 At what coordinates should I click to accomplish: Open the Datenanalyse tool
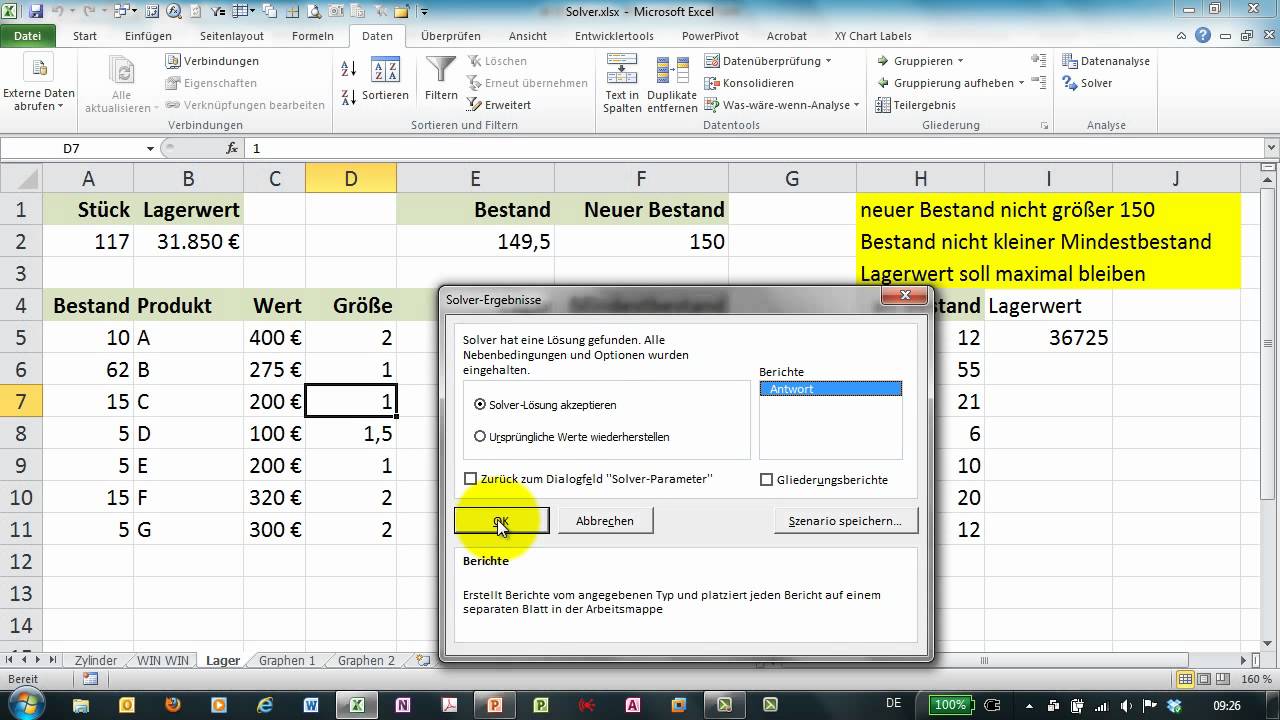(1106, 61)
